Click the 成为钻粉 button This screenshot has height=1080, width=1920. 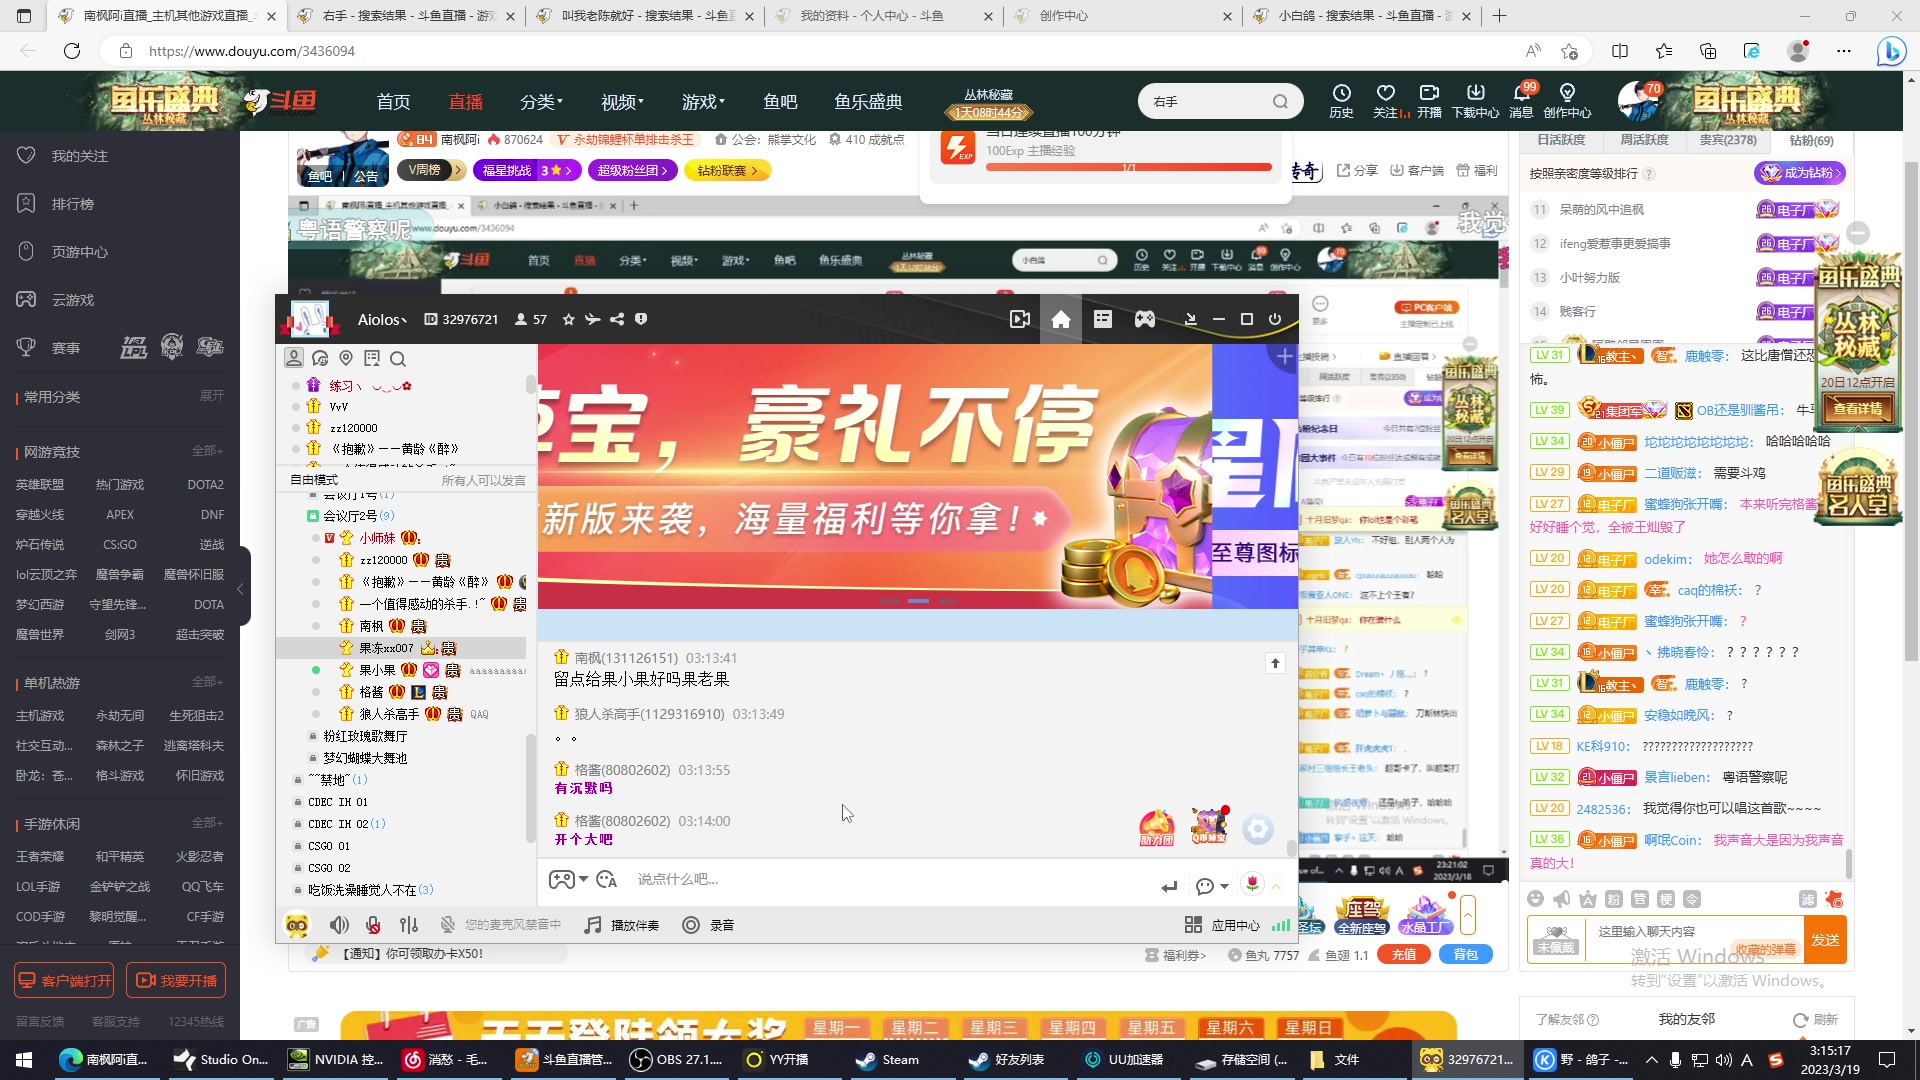click(x=1800, y=173)
